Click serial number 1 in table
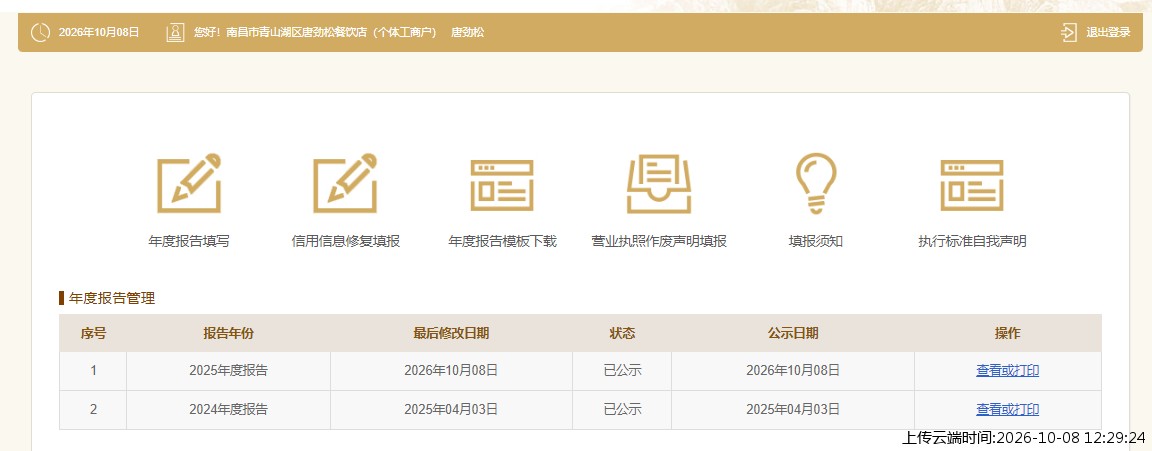Image resolution: width=1152 pixels, height=451 pixels. [x=93, y=370]
